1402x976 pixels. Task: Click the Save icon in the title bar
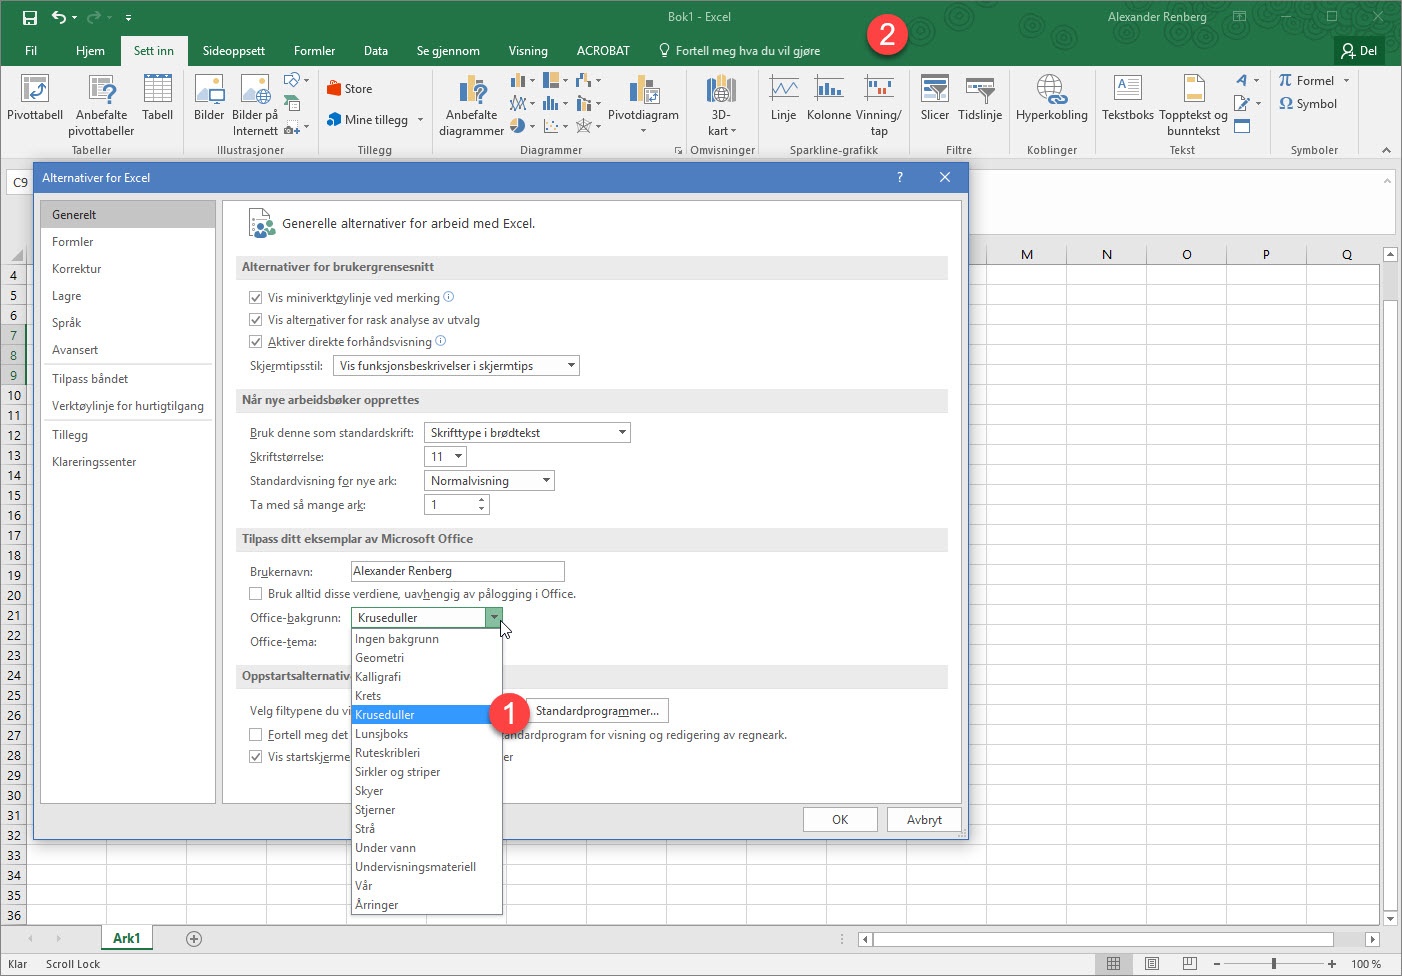point(30,17)
